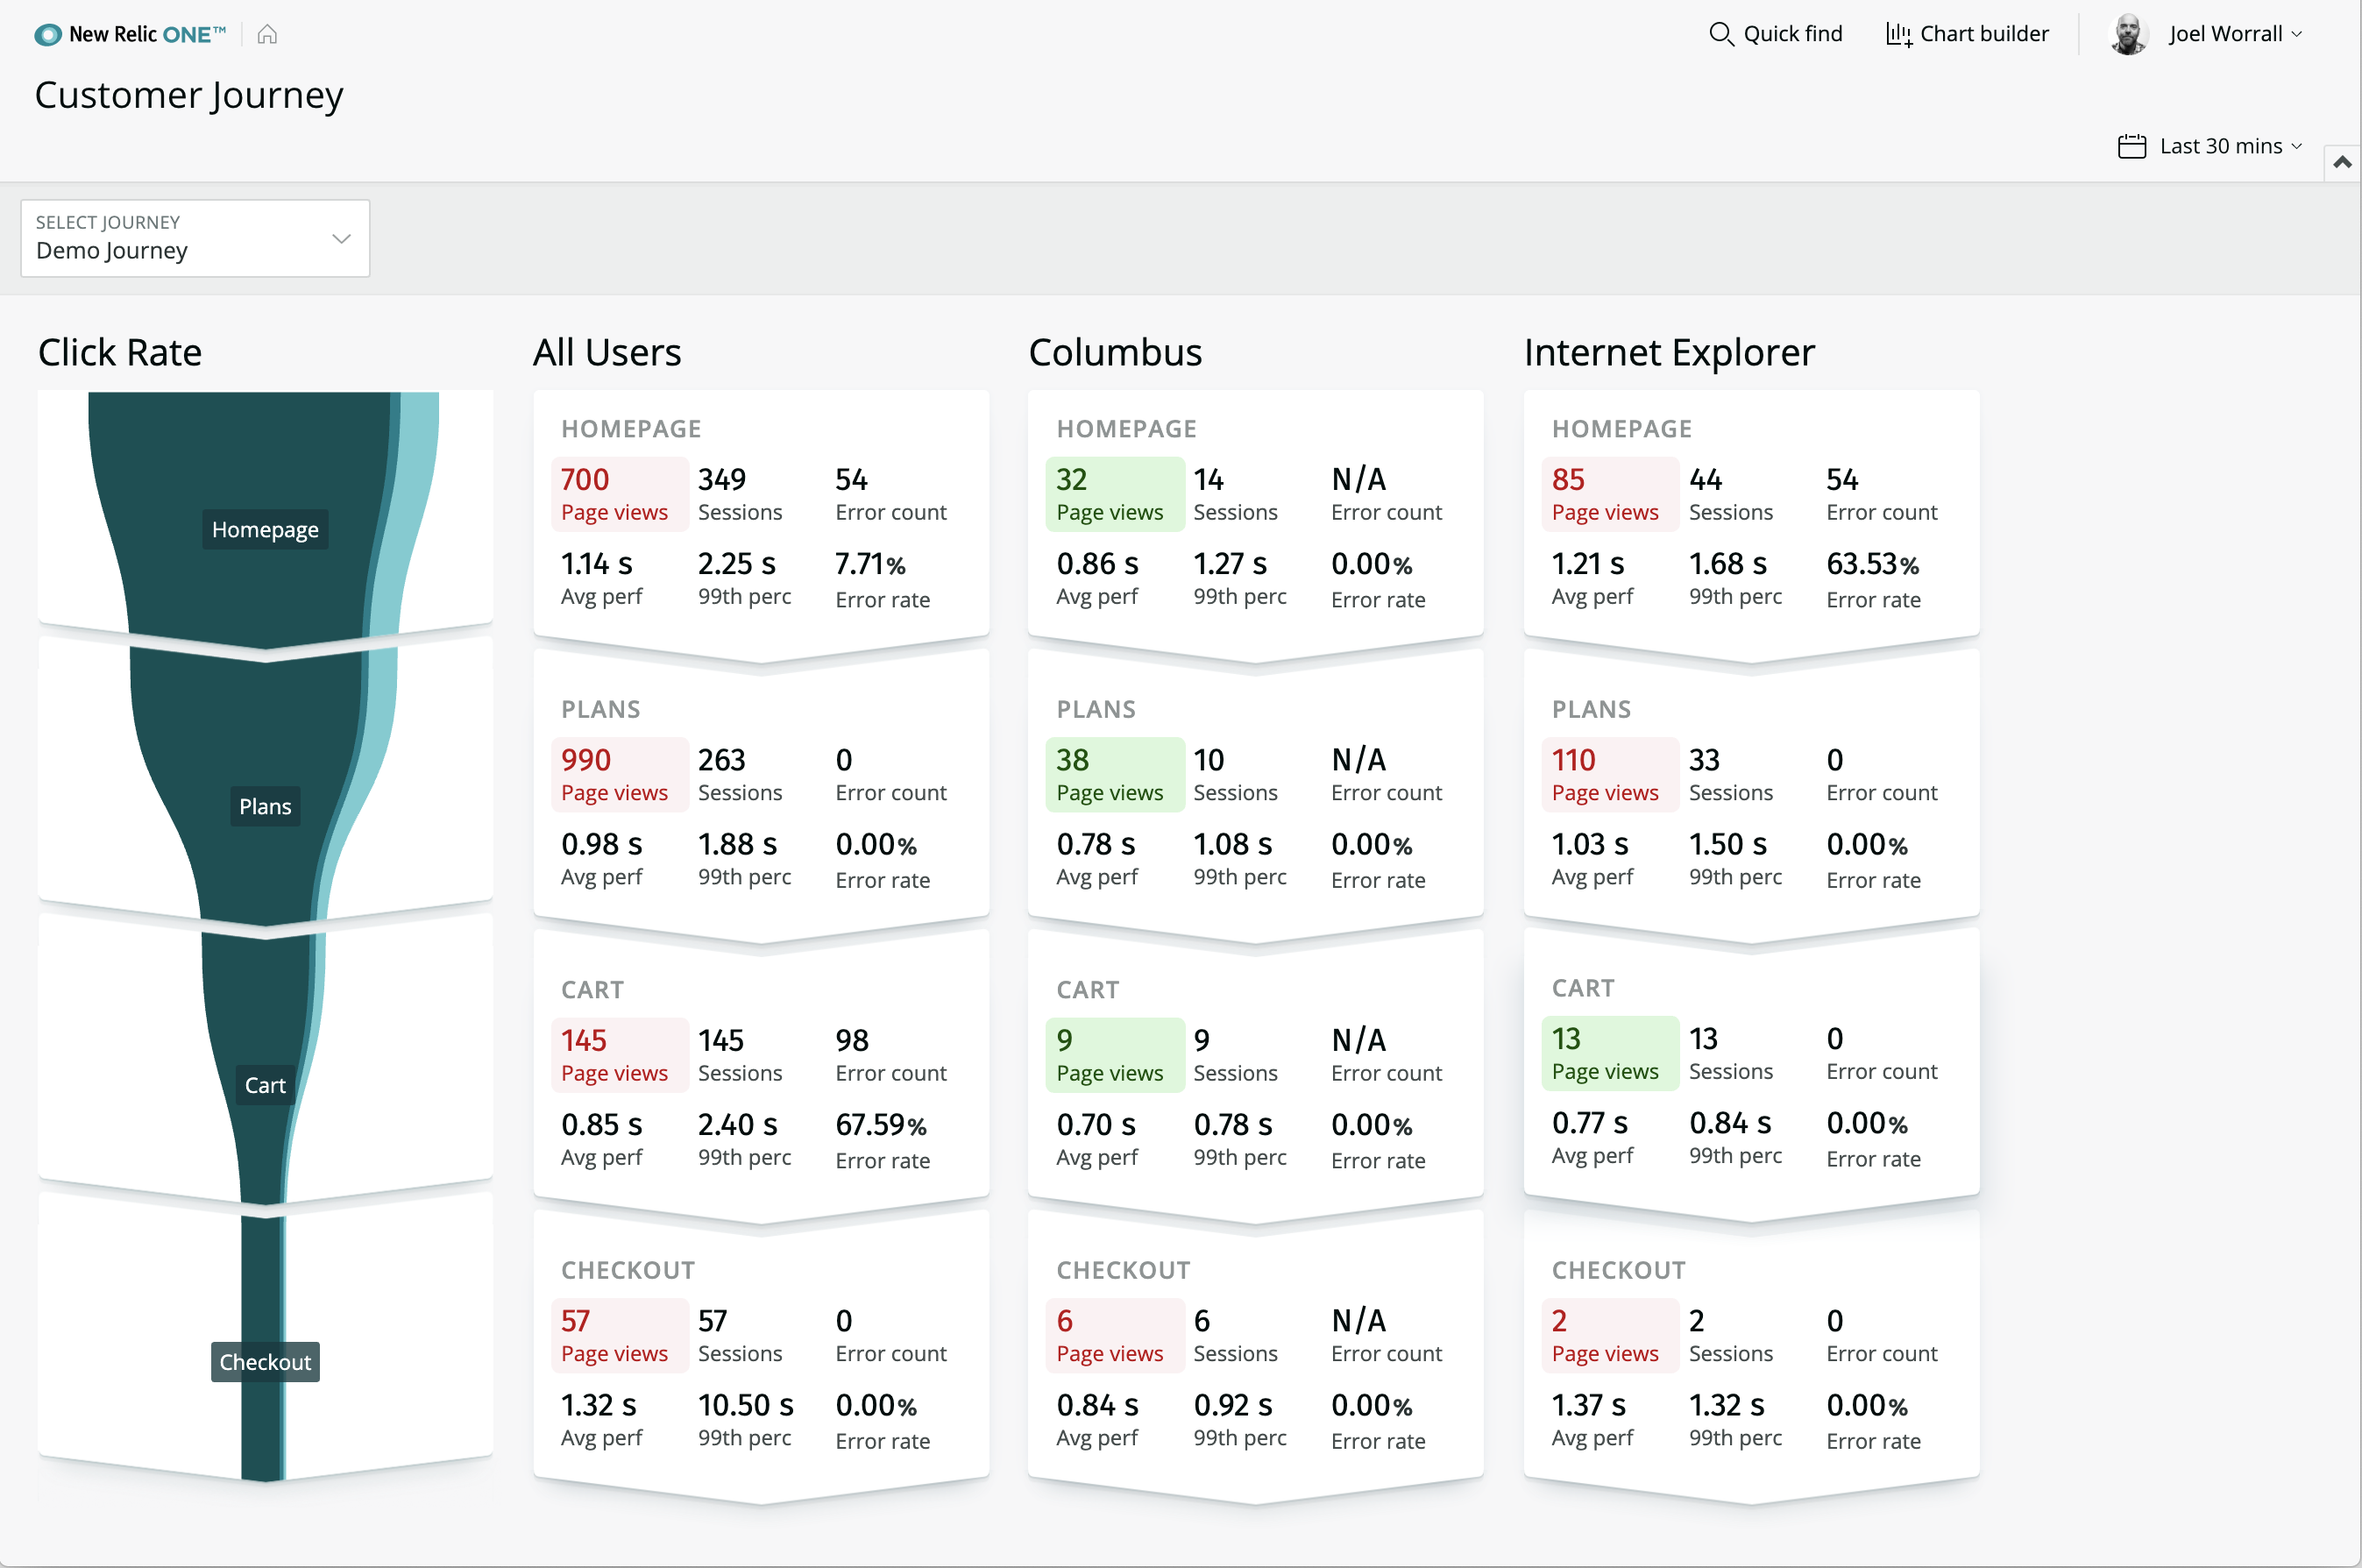
Task: Click the Quick find text
Action: coord(1792,34)
